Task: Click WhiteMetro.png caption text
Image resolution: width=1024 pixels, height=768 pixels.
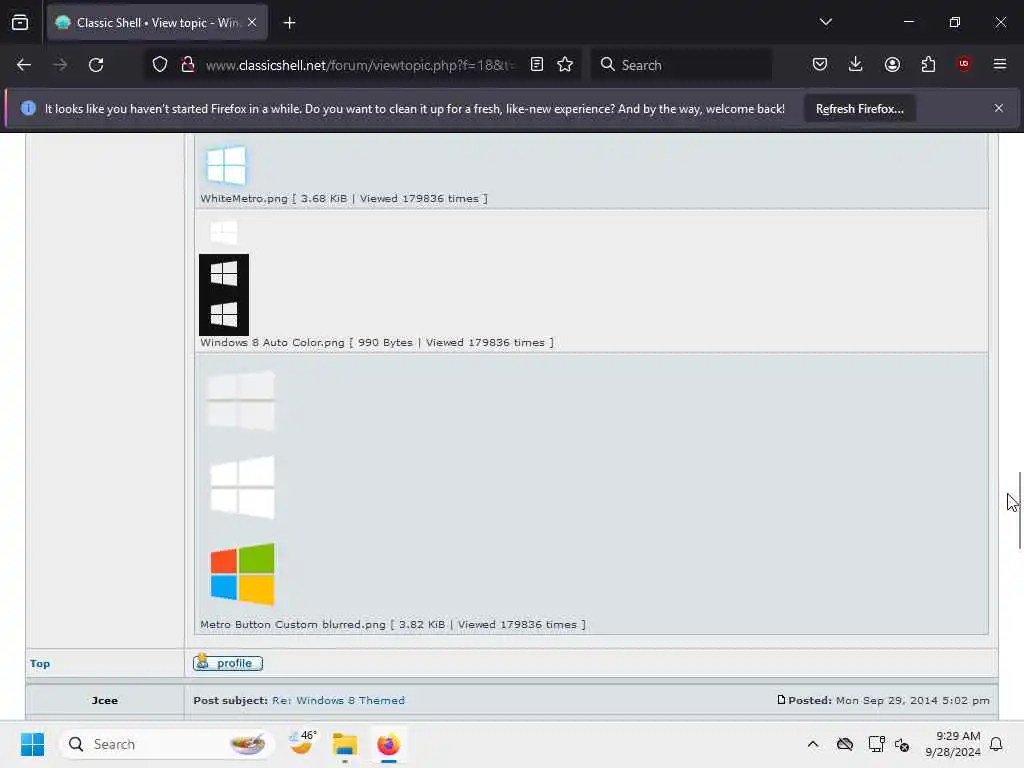Action: click(344, 199)
